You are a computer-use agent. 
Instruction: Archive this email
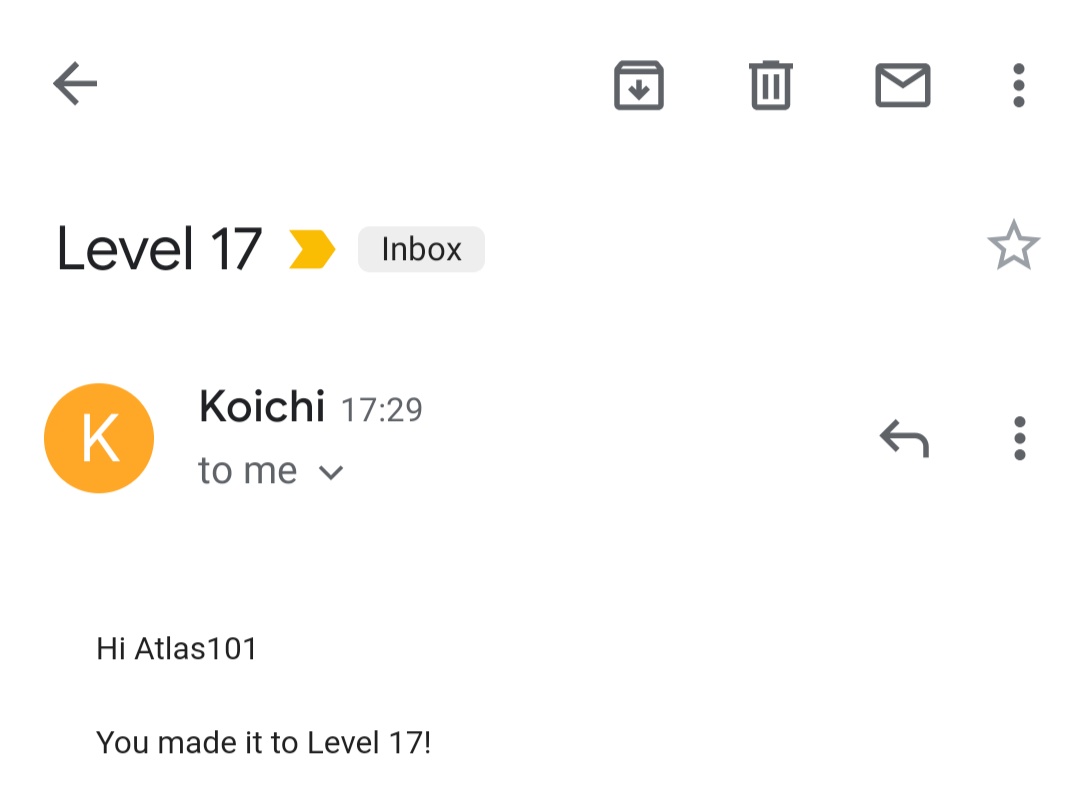pos(639,85)
